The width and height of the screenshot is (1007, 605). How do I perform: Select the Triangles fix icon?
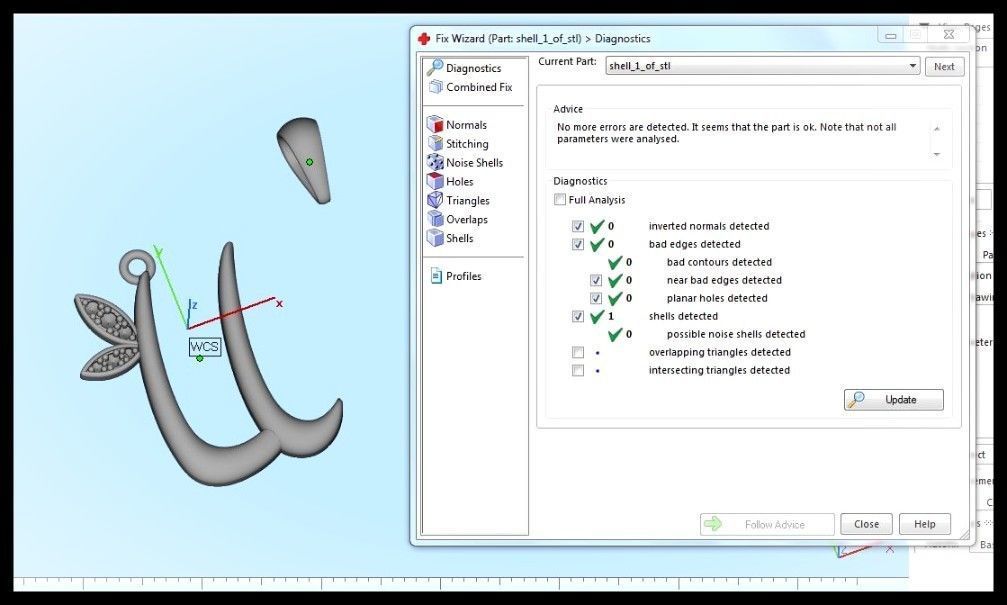pos(435,200)
